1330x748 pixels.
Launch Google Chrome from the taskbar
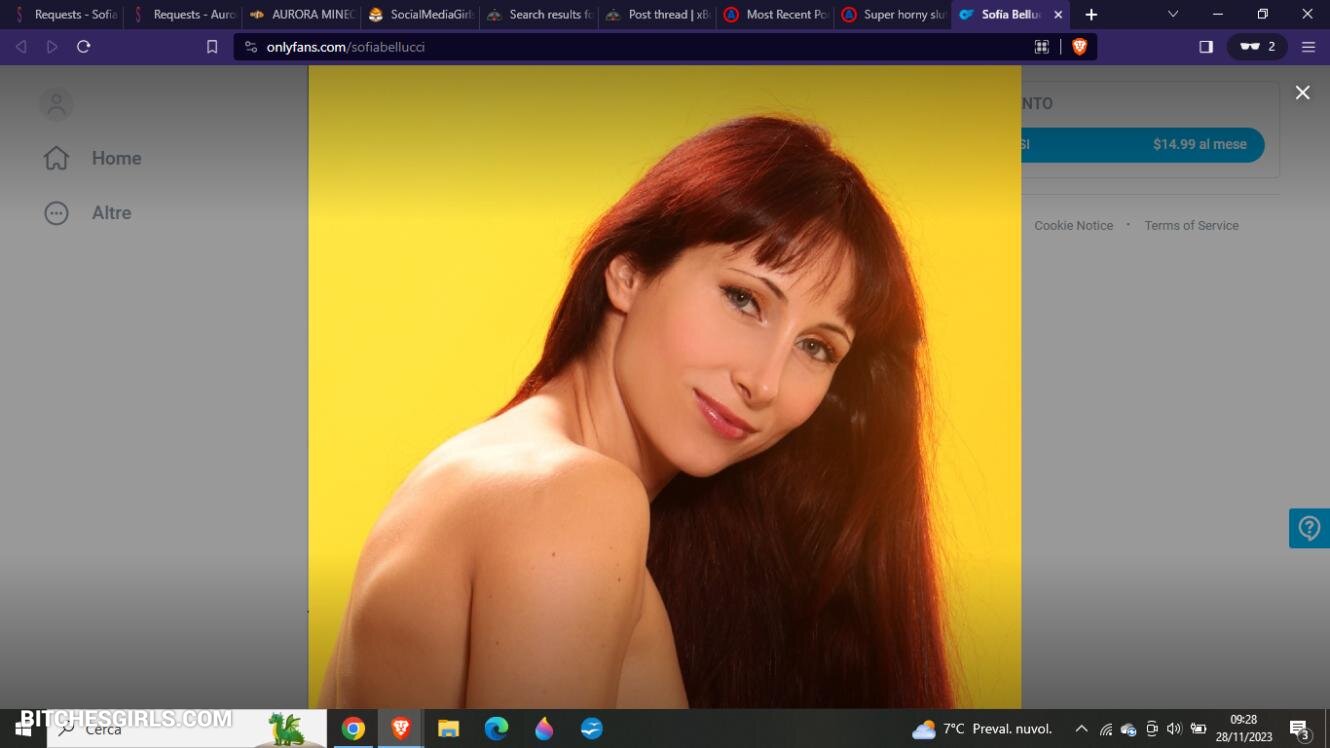click(353, 729)
